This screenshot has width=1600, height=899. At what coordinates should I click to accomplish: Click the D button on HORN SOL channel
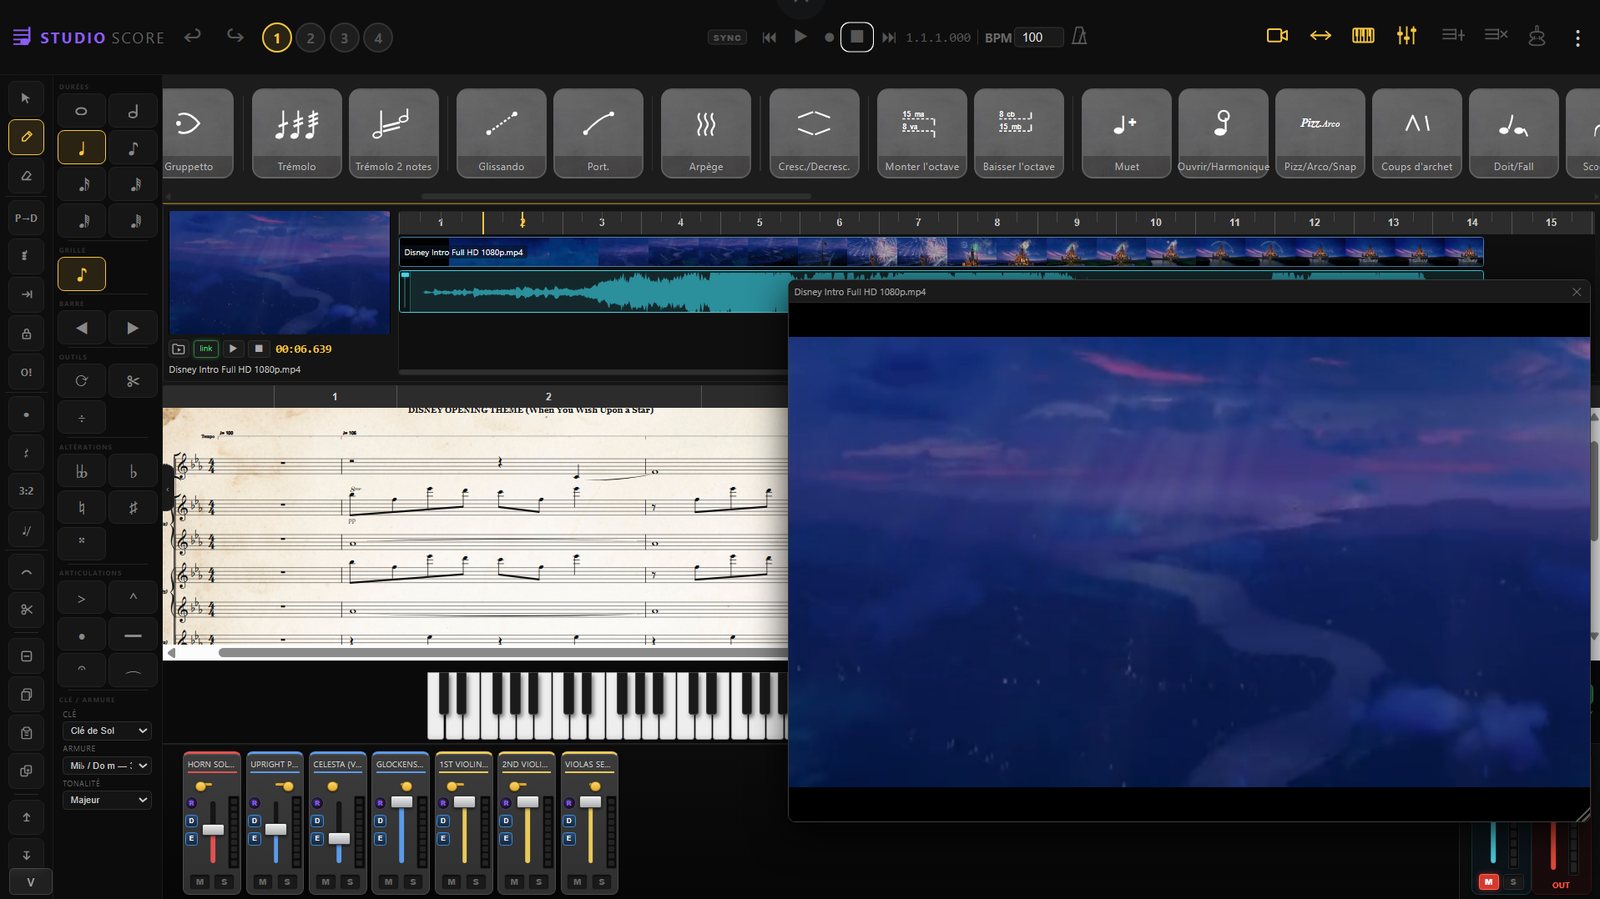coord(191,821)
